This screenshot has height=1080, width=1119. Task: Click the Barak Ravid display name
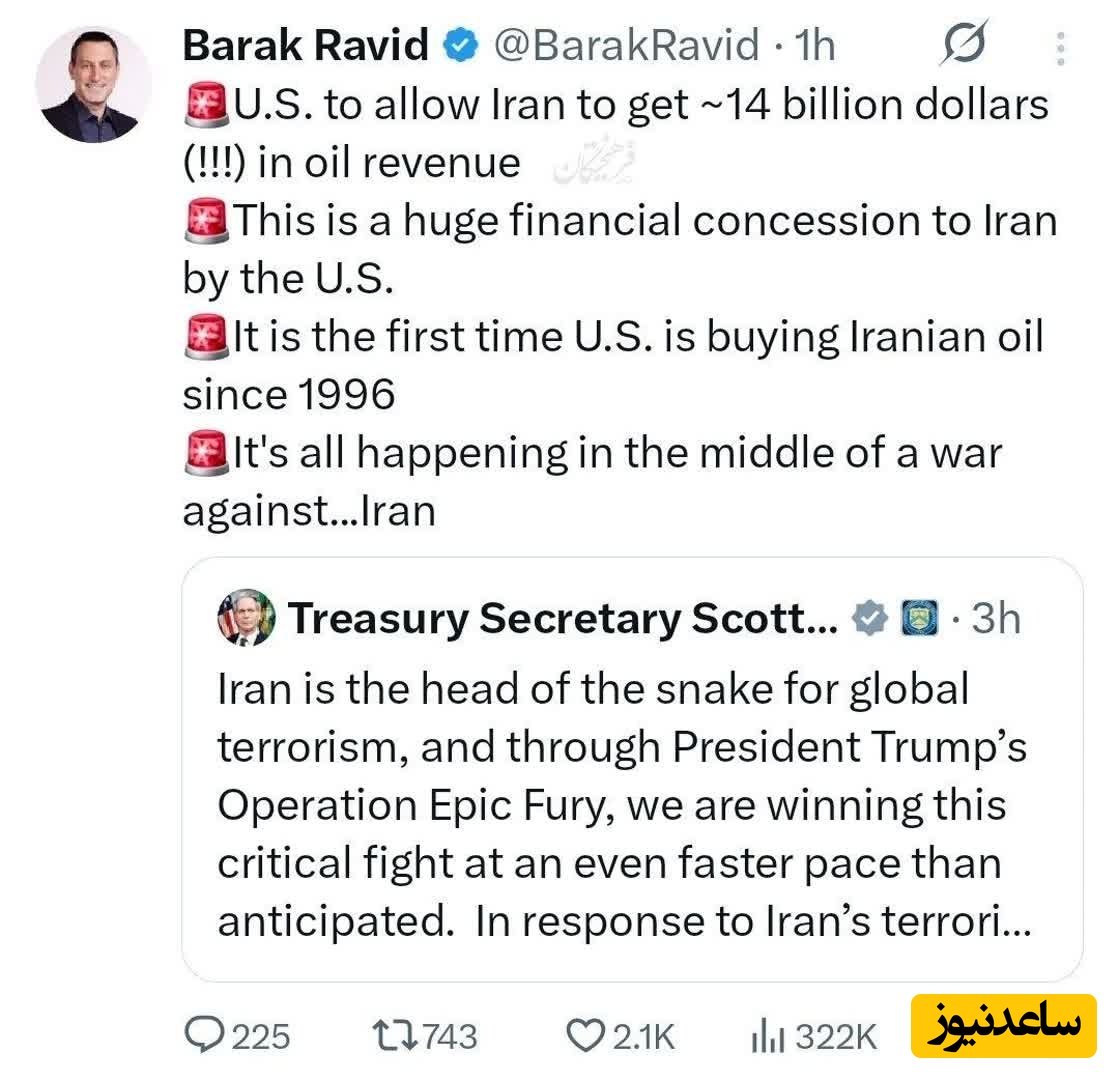coord(306,45)
